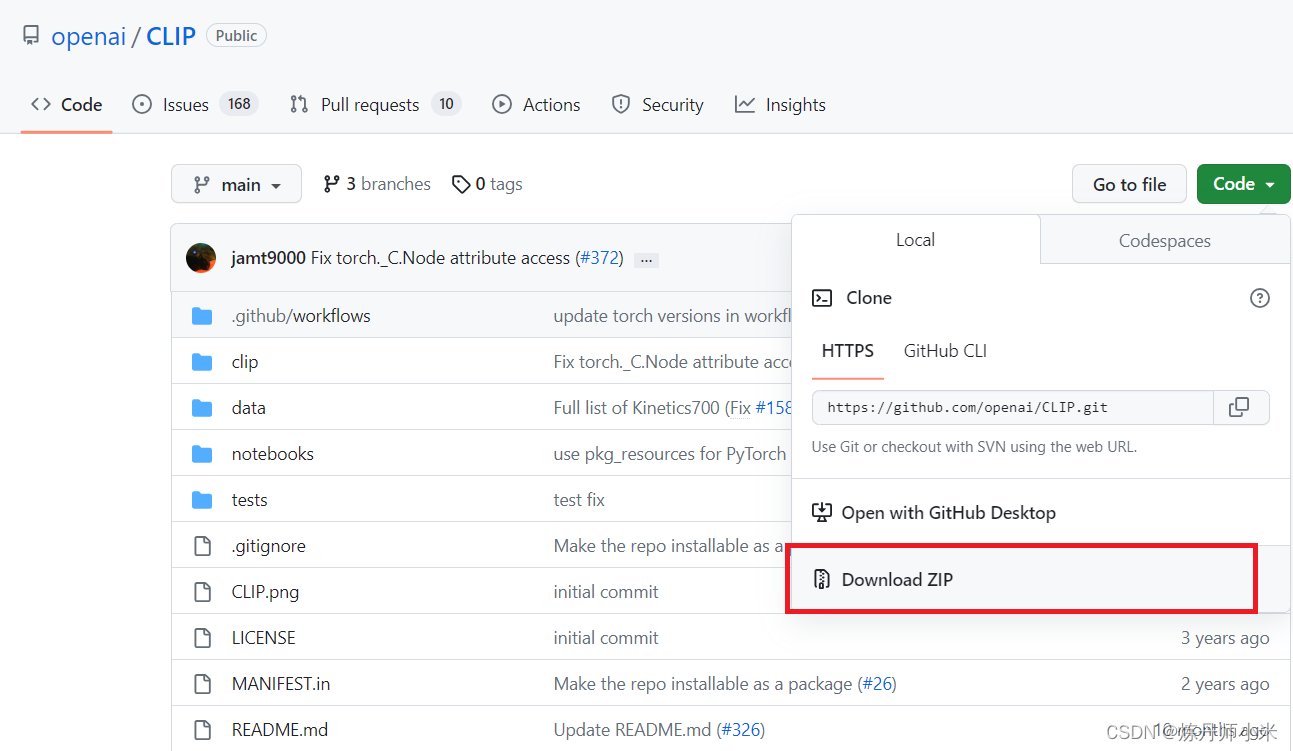Image resolution: width=1293 pixels, height=751 pixels.
Task: Click the Pull requests counter badge 10
Action: pos(446,104)
